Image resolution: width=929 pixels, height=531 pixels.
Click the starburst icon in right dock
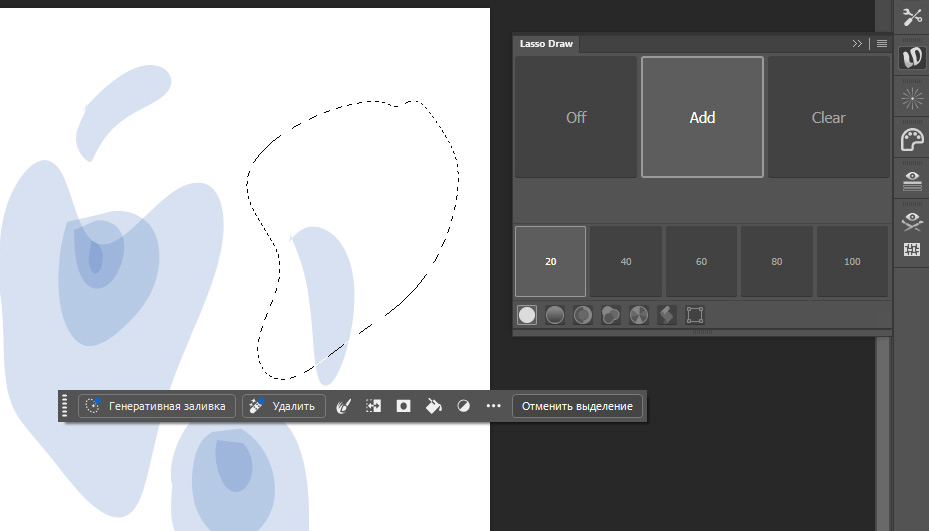pos(911,98)
